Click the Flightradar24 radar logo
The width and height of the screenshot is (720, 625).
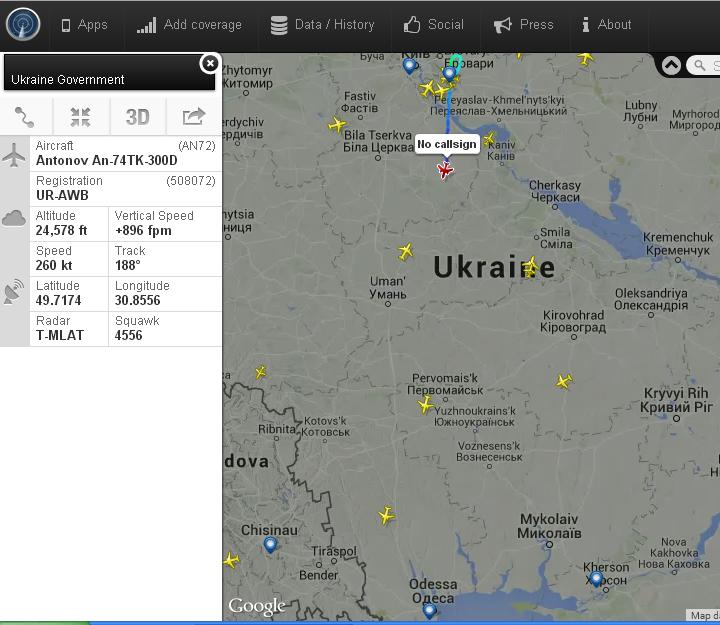pyautogui.click(x=23, y=24)
